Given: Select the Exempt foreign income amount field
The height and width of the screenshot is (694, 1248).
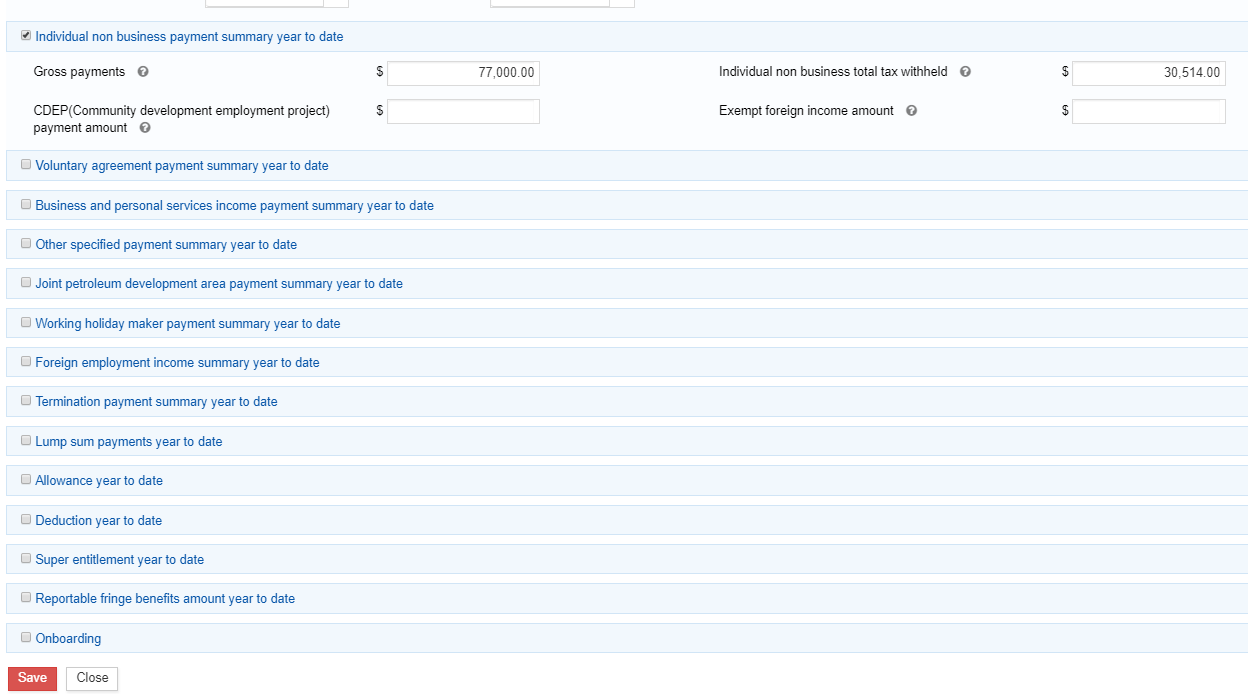Looking at the screenshot, I should click(1148, 112).
